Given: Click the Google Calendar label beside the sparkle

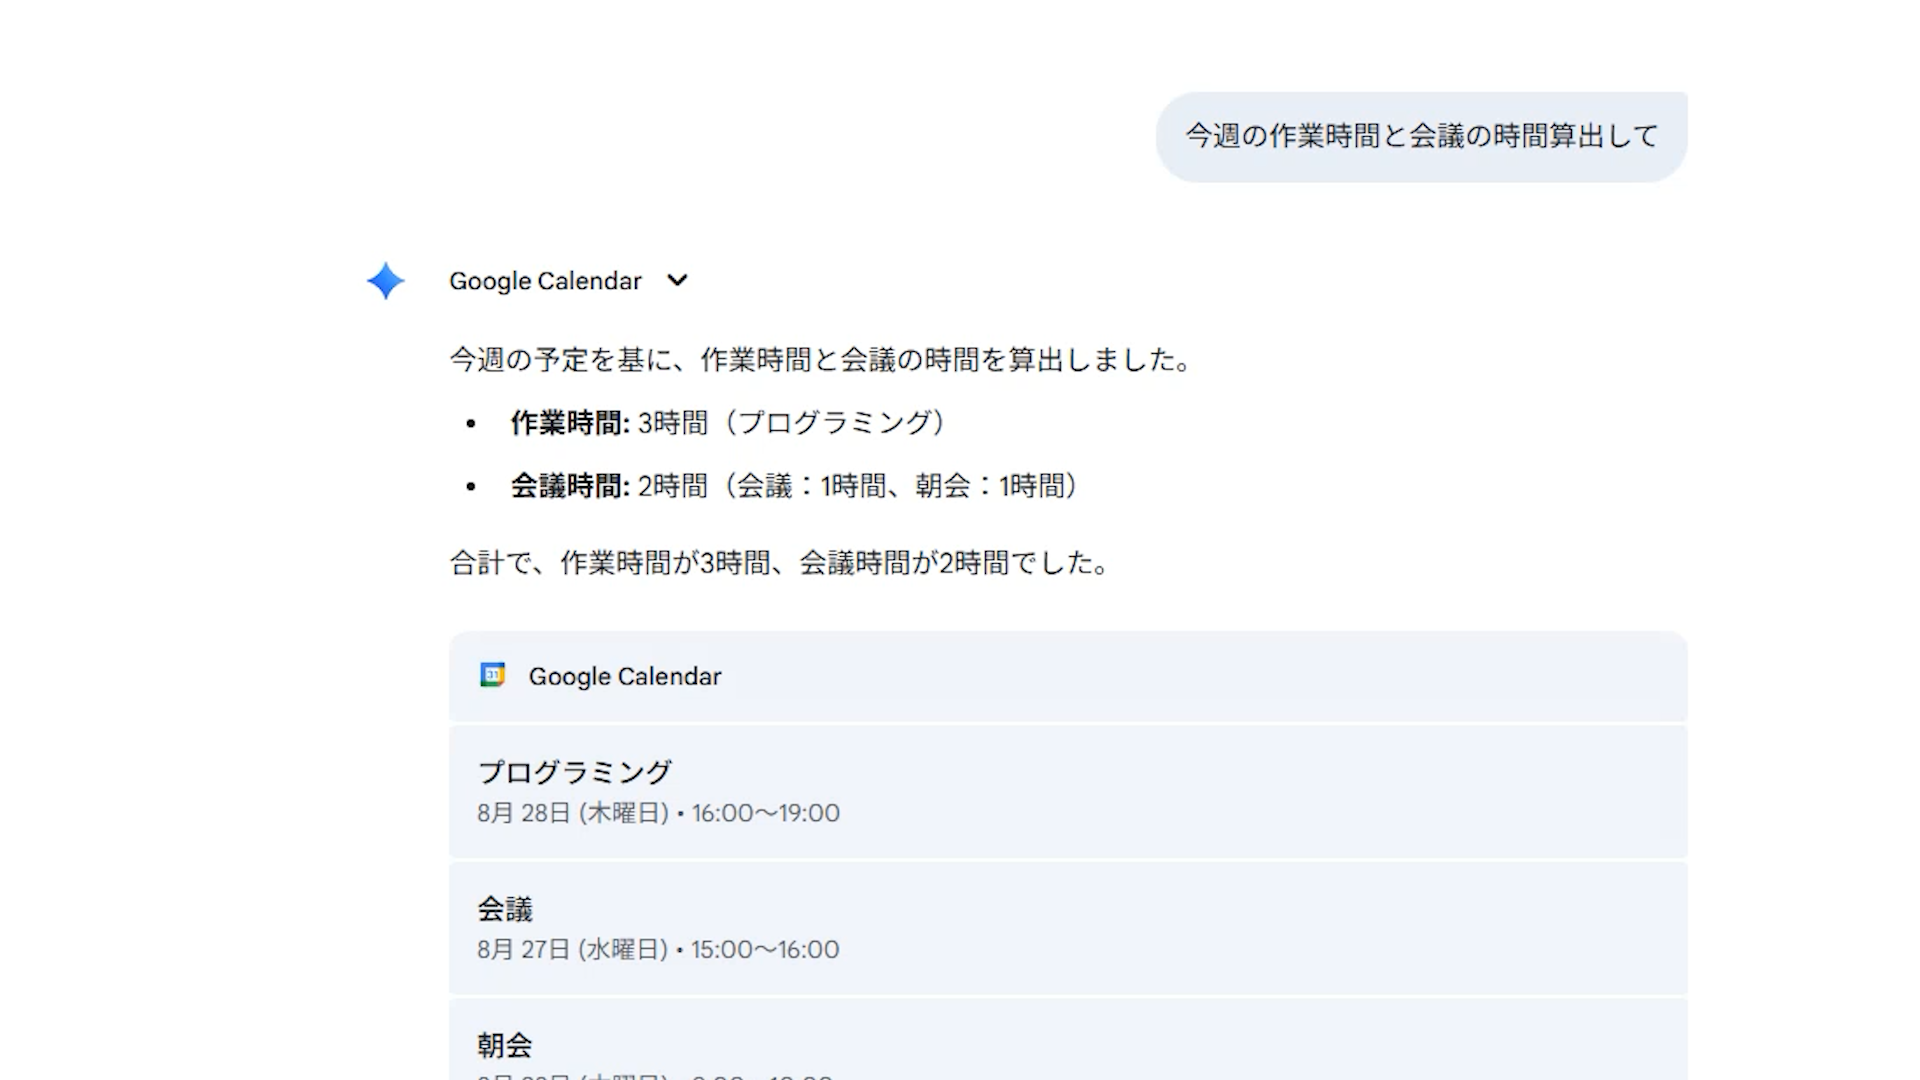Looking at the screenshot, I should click(x=545, y=281).
